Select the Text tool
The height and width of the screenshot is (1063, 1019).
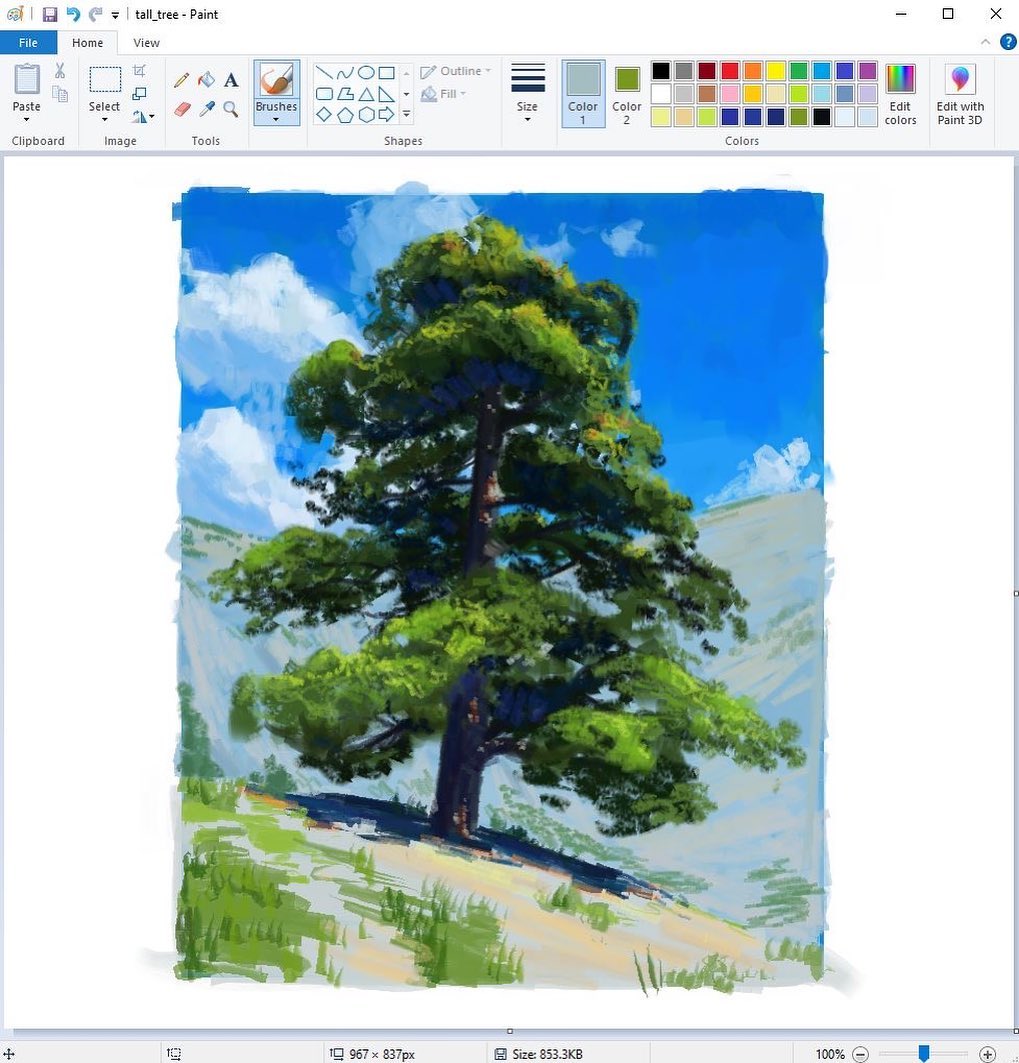click(x=231, y=80)
